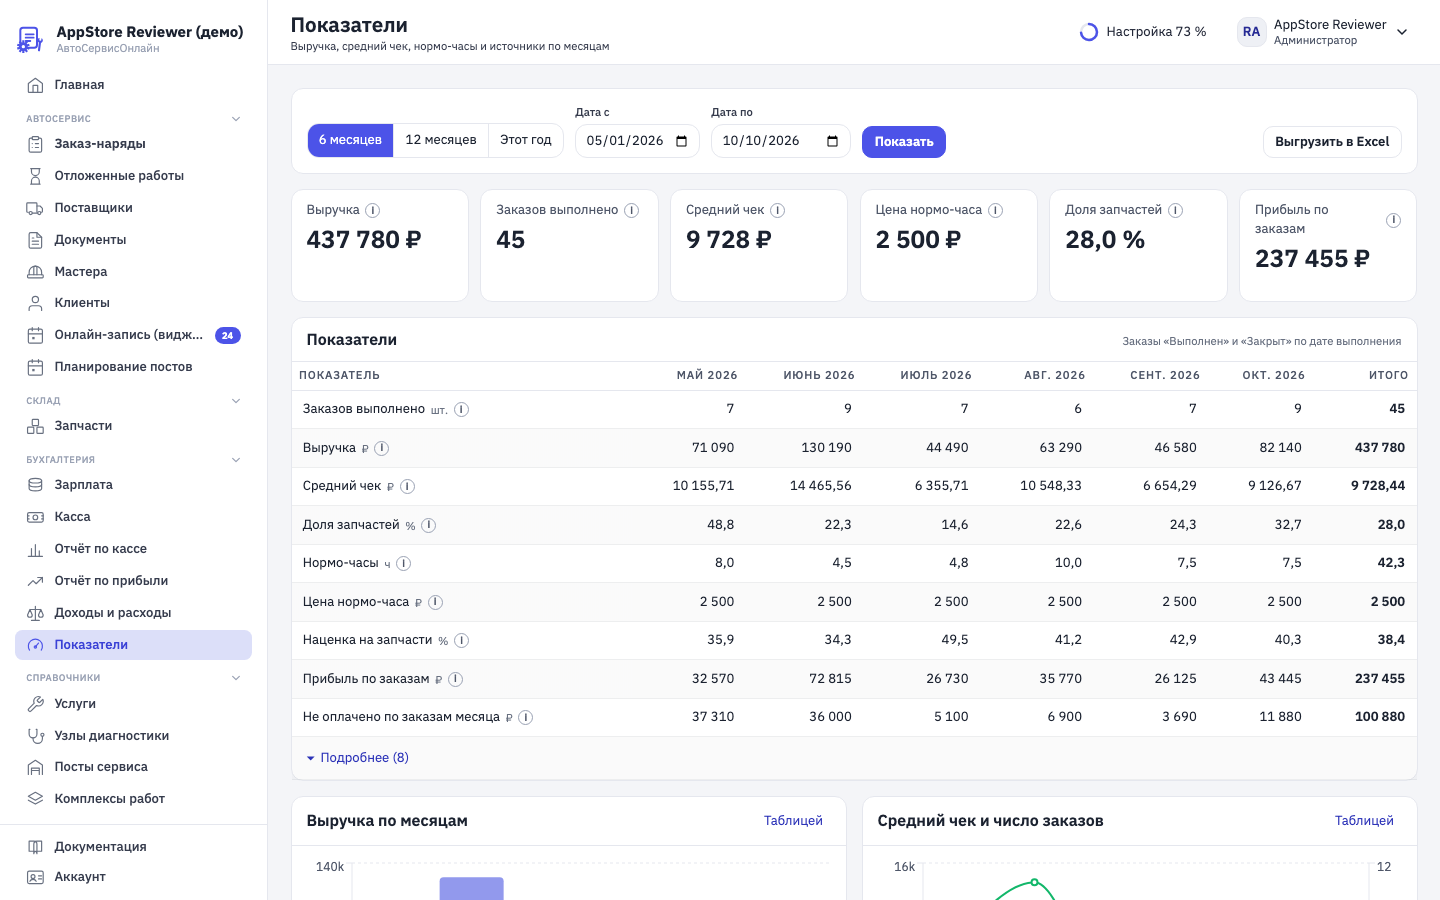The width and height of the screenshot is (1440, 900).
Task: Open Поставщики via its truck icon
Action: (x=35, y=208)
